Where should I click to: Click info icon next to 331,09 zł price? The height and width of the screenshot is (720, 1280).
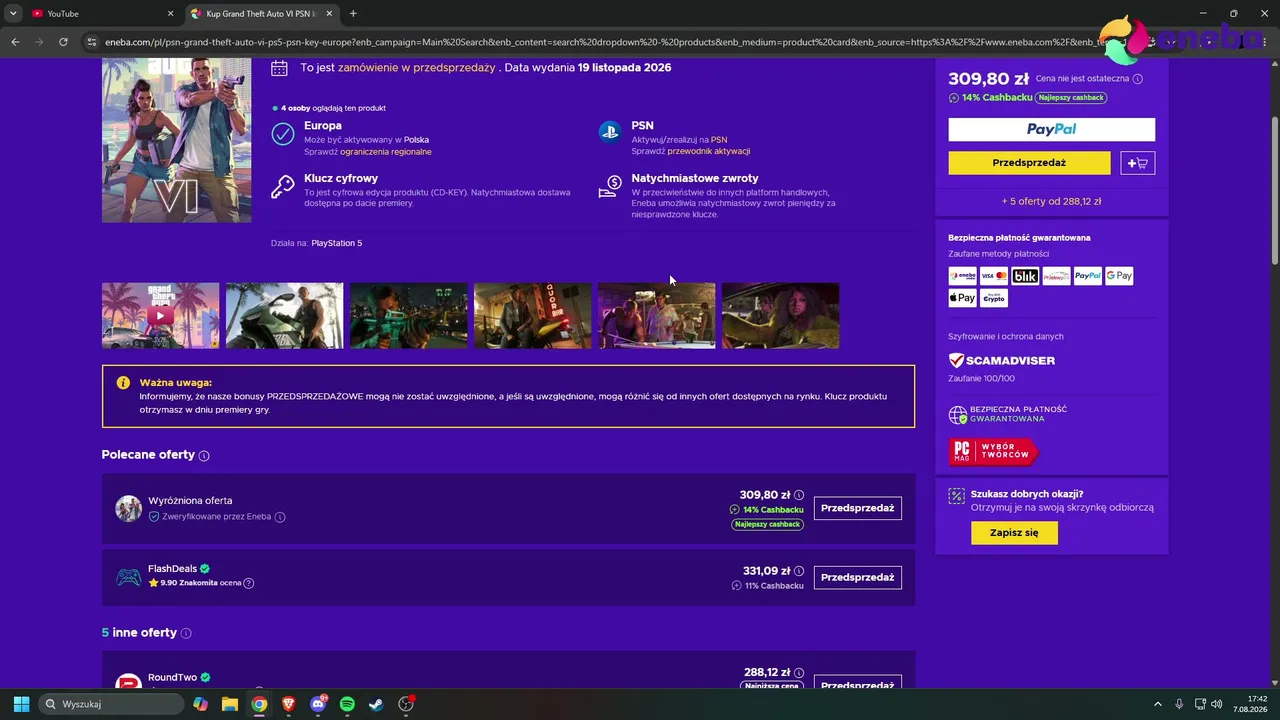(x=798, y=572)
